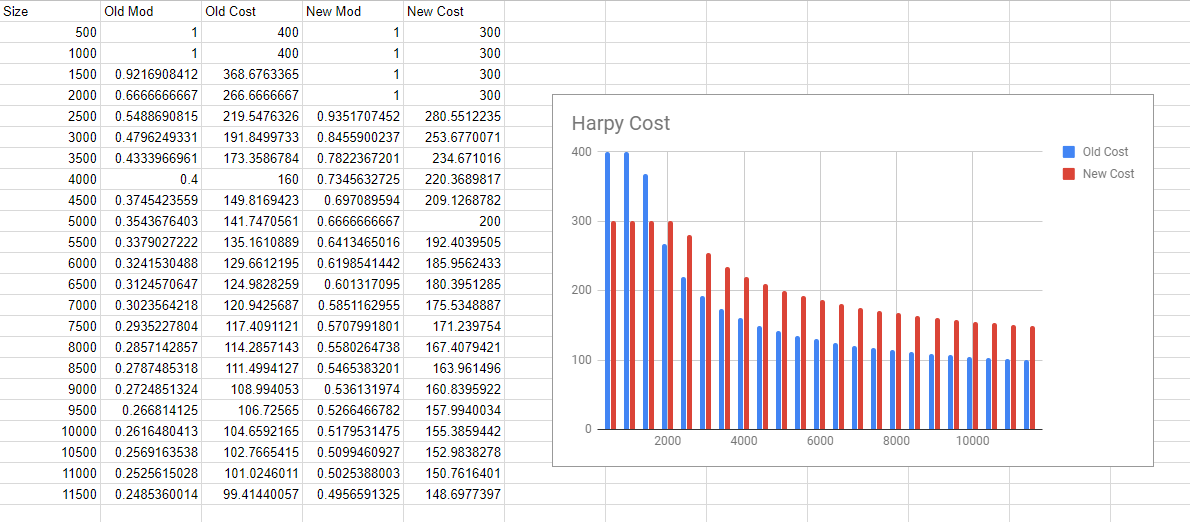Click the Harpy Cost chart title

(x=621, y=123)
